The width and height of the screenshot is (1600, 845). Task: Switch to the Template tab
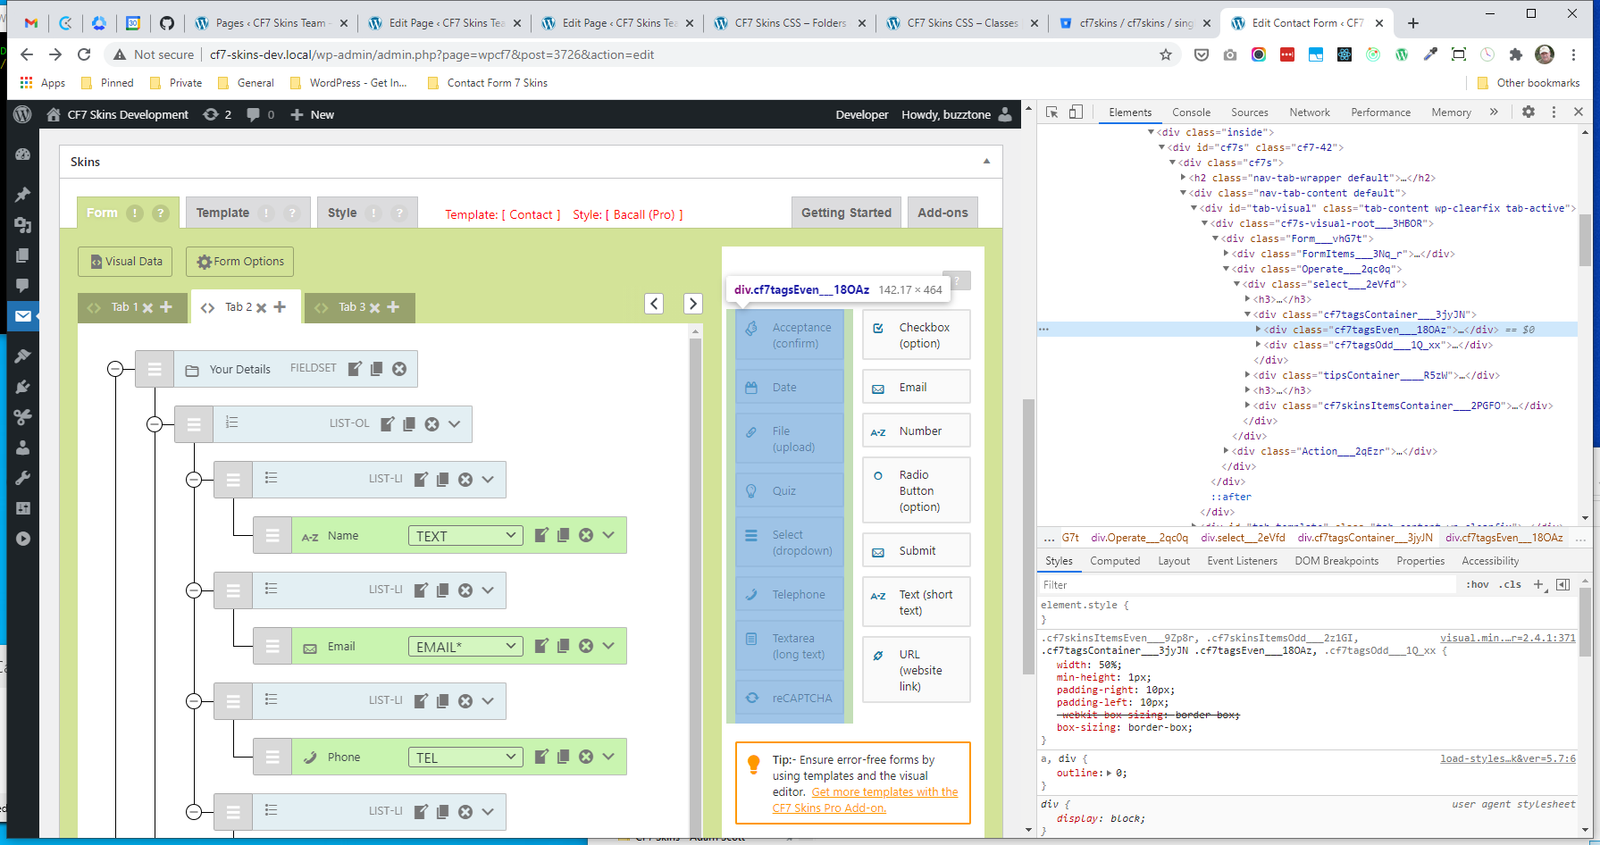point(223,213)
